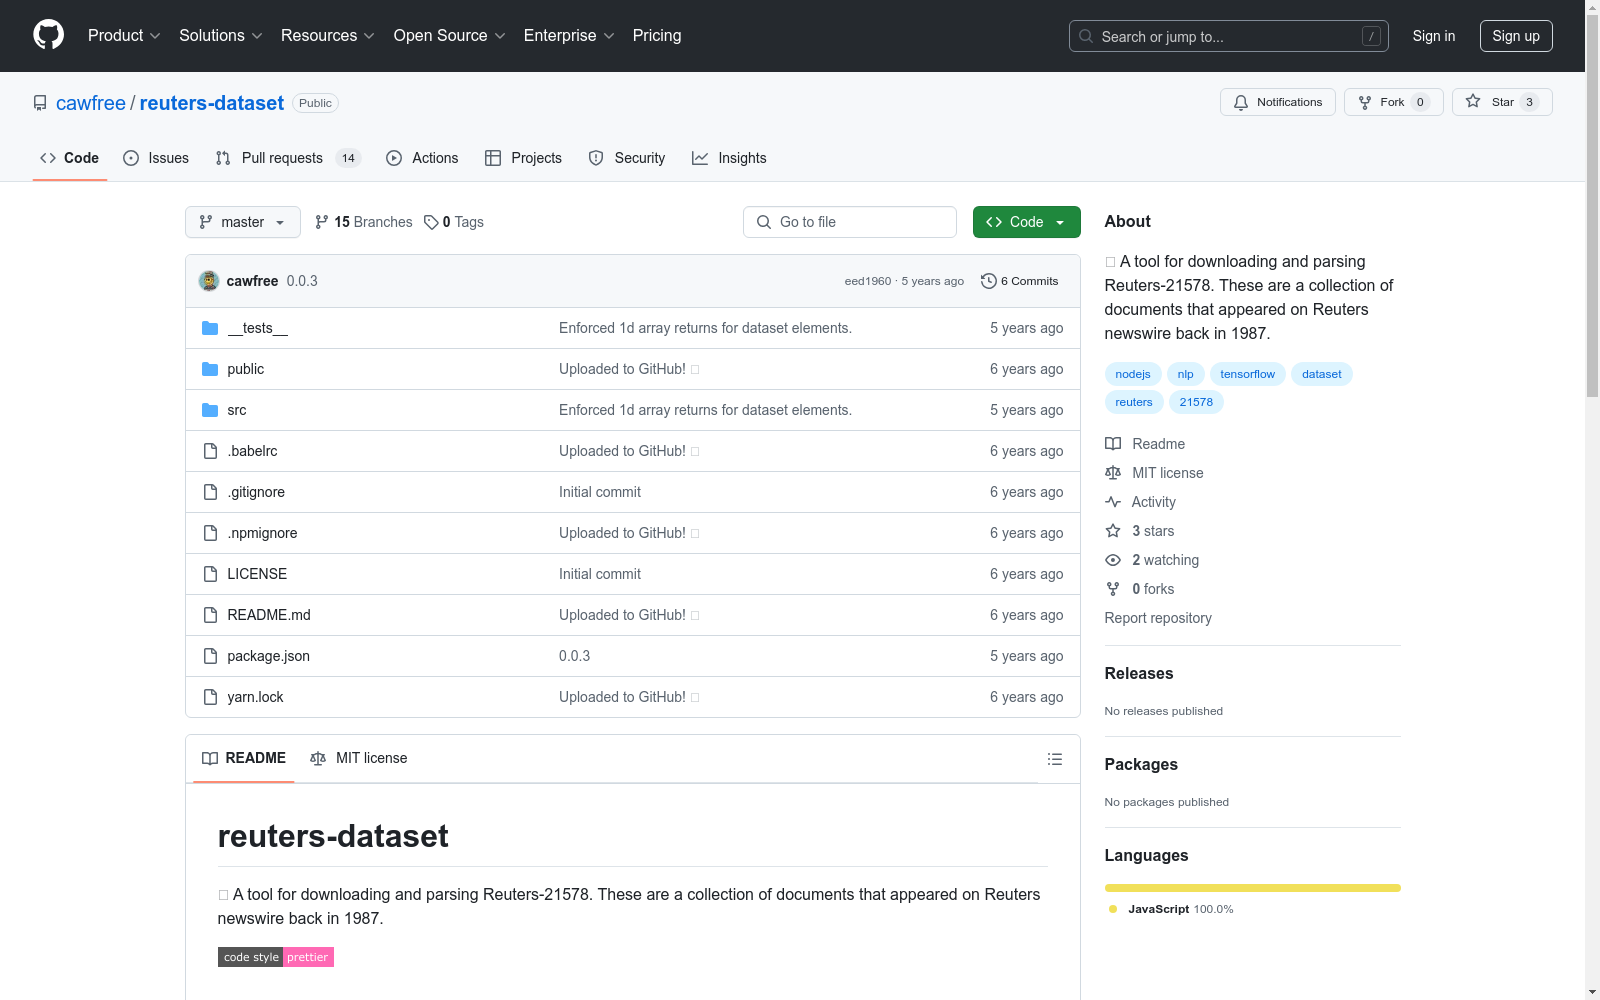
Task: Click the Search or jump to field
Action: (1229, 36)
